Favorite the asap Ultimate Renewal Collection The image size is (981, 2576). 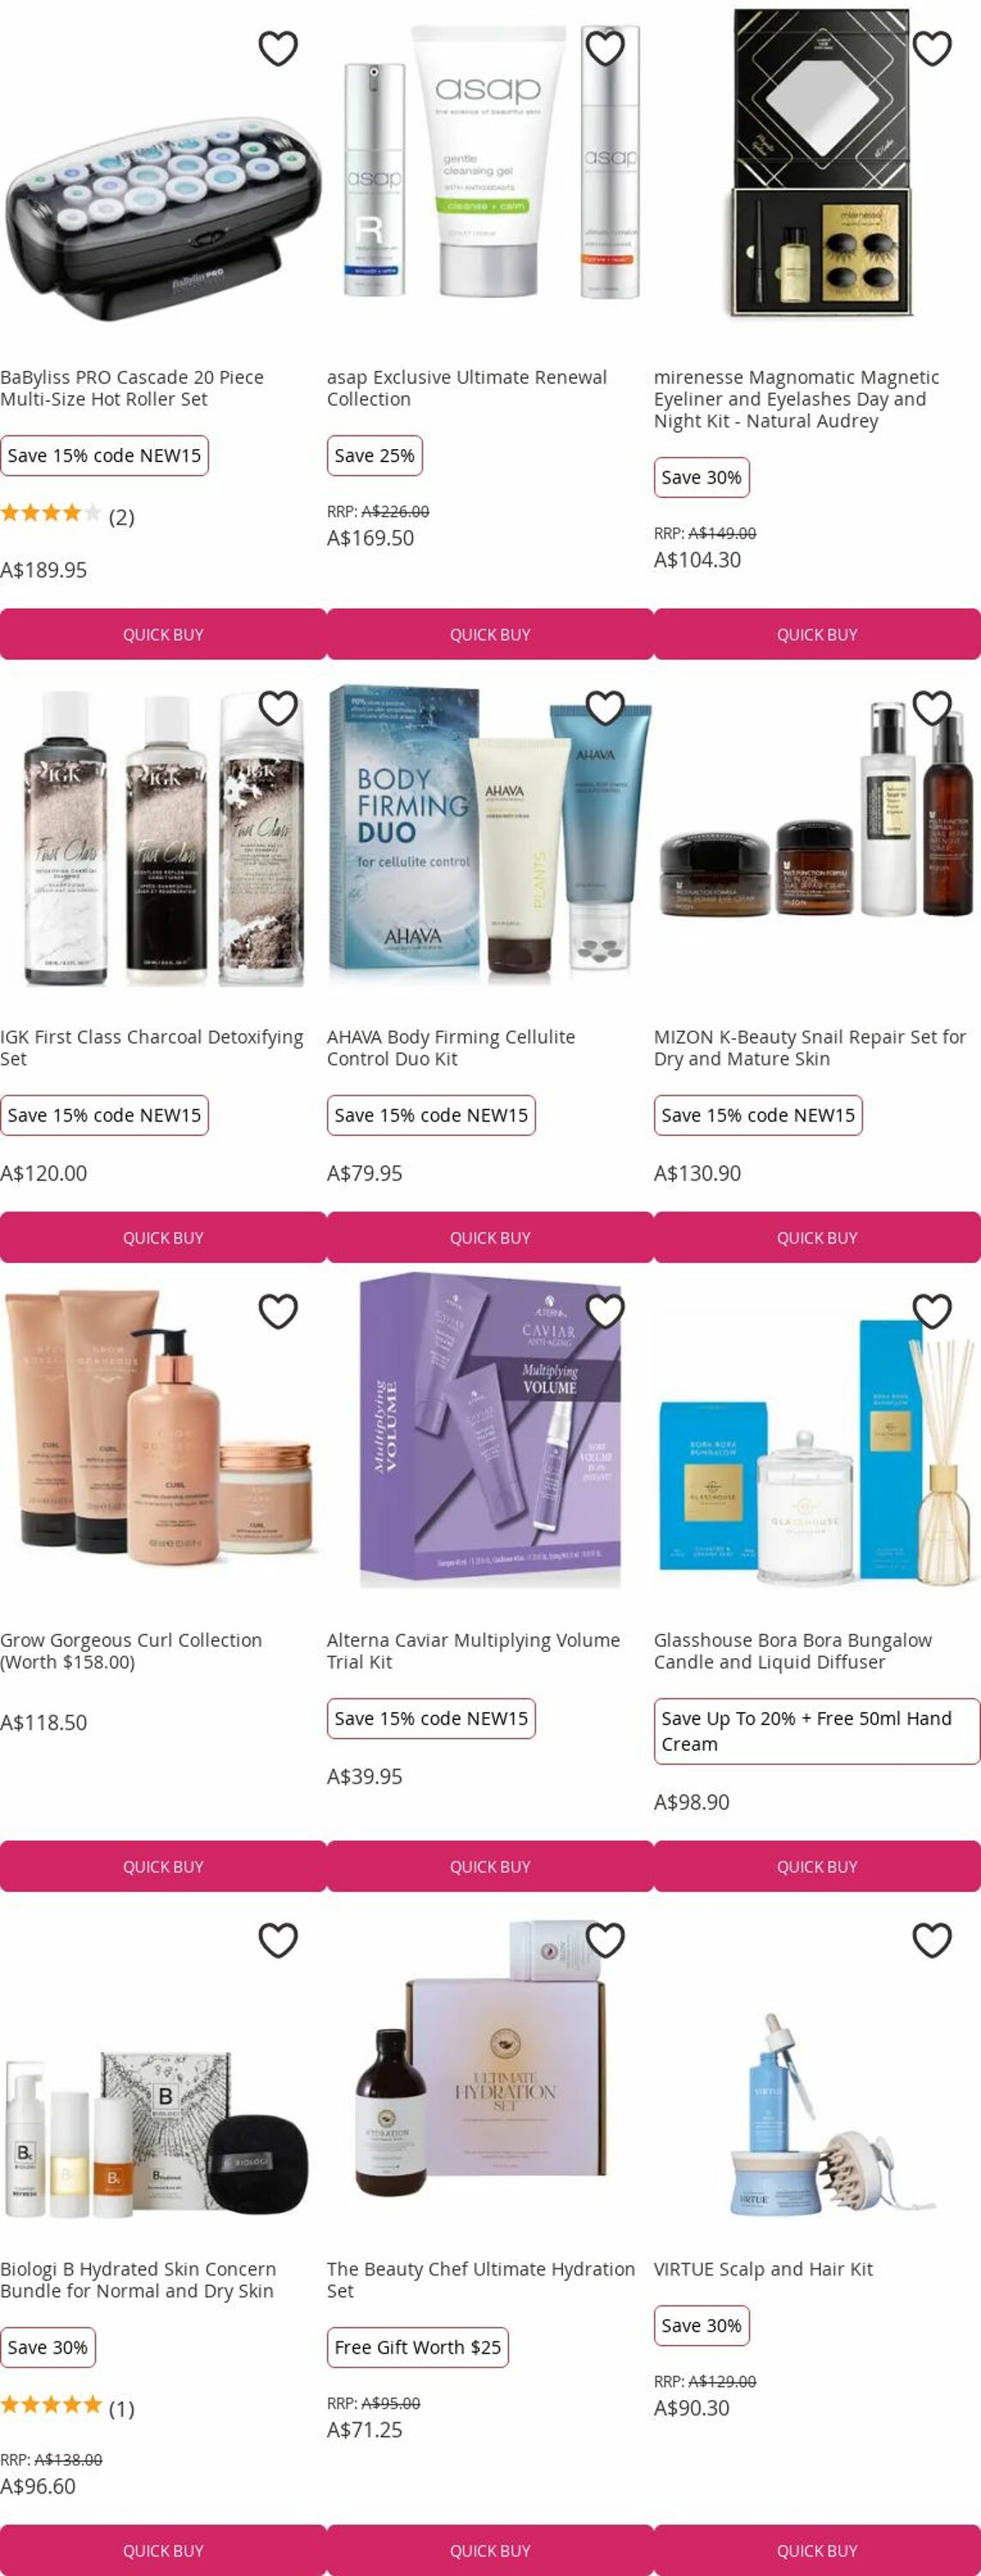pyautogui.click(x=605, y=48)
